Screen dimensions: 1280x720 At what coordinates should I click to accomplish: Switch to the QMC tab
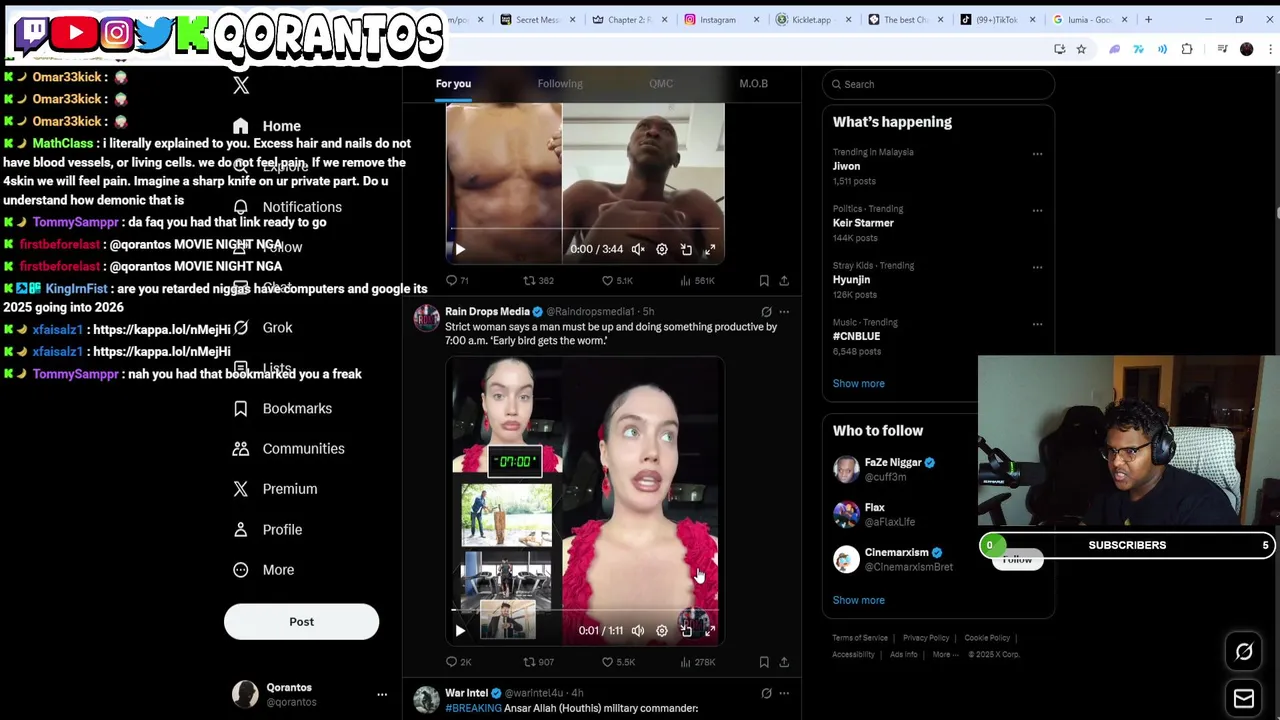[661, 84]
